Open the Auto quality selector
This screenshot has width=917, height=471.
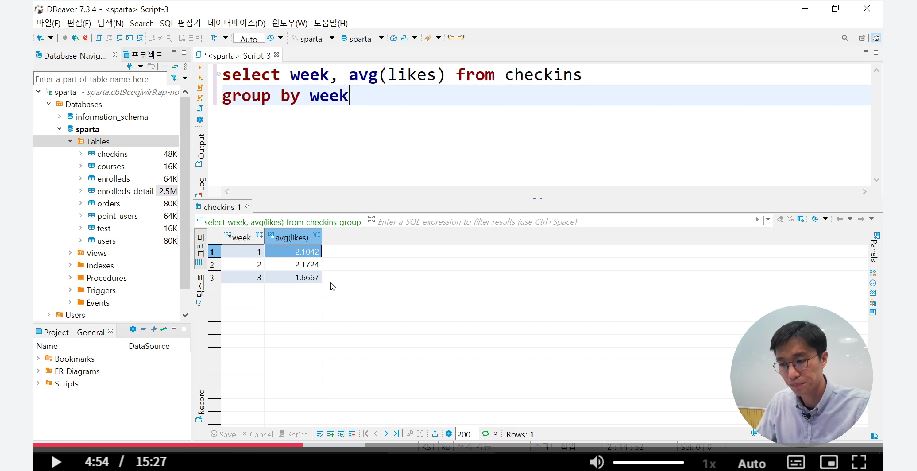(x=751, y=463)
